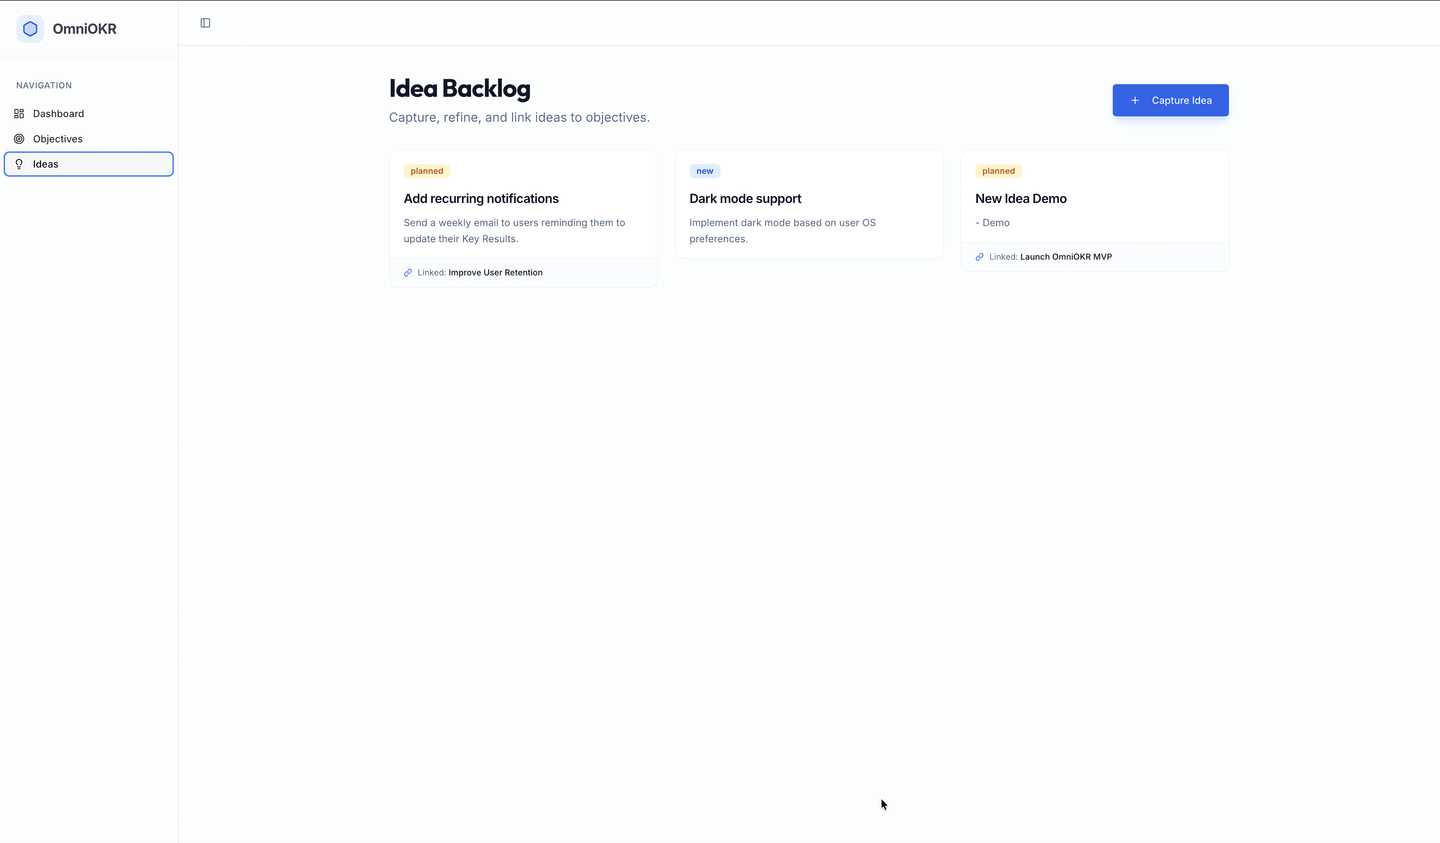1440x843 pixels.
Task: Click the planned badge on New Idea Demo
Action: click(998, 171)
